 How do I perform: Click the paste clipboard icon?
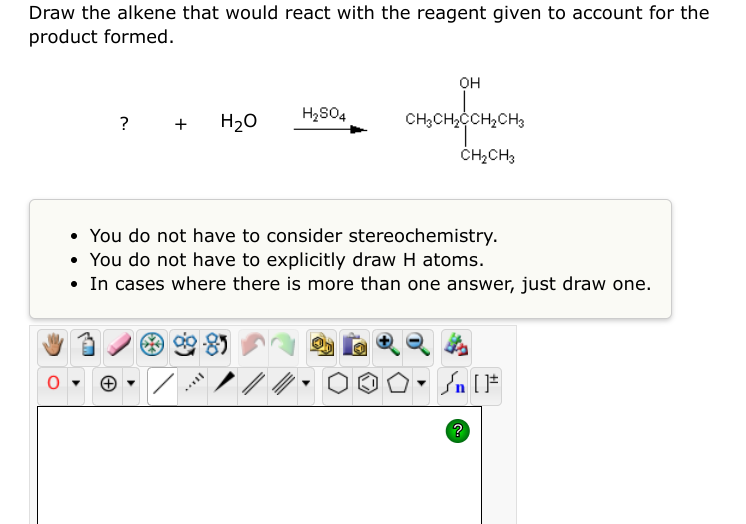click(354, 345)
